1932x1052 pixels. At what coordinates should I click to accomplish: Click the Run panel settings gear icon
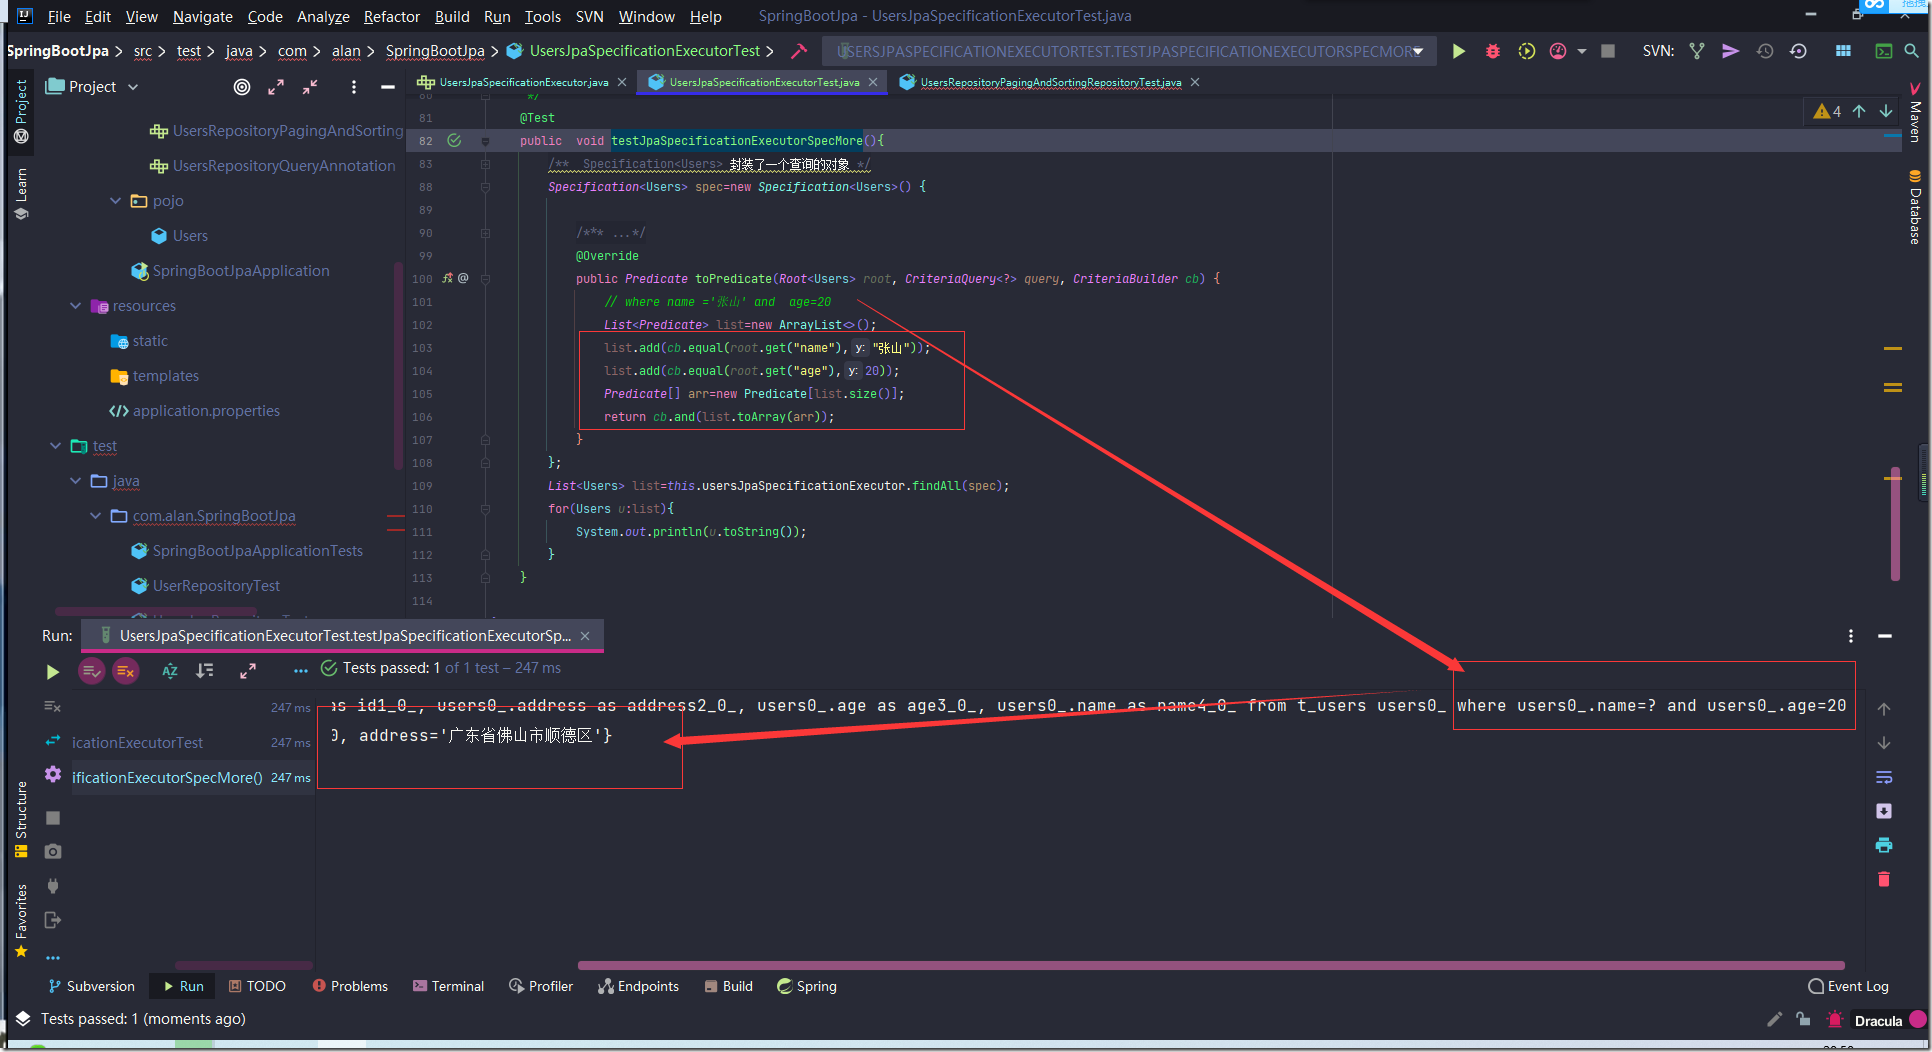pyautogui.click(x=53, y=775)
